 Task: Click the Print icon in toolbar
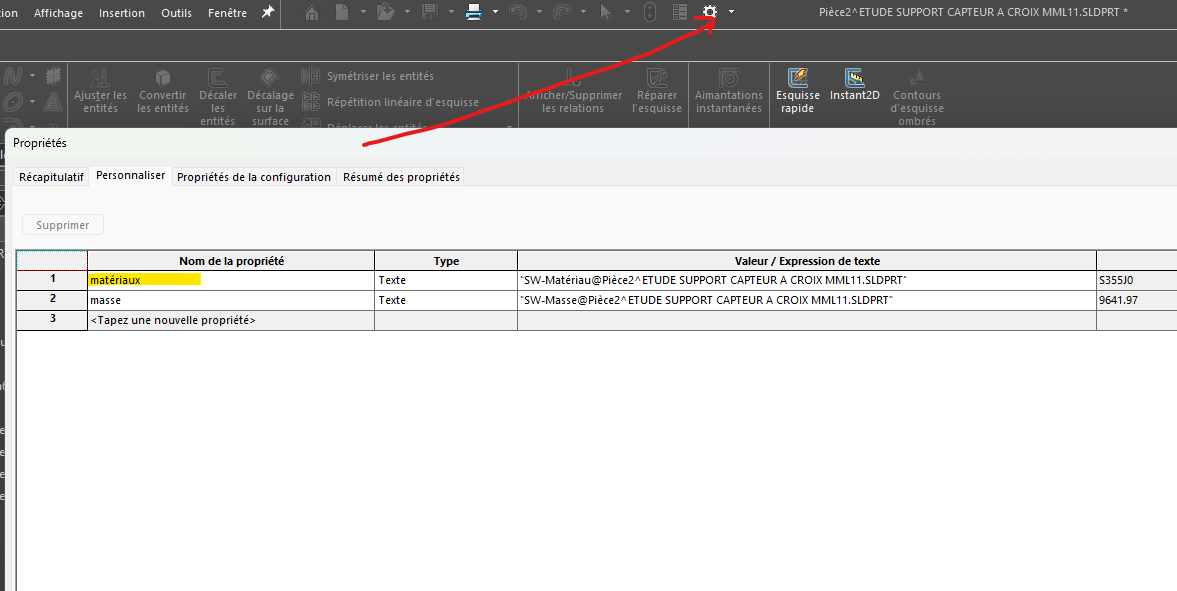[x=474, y=12]
